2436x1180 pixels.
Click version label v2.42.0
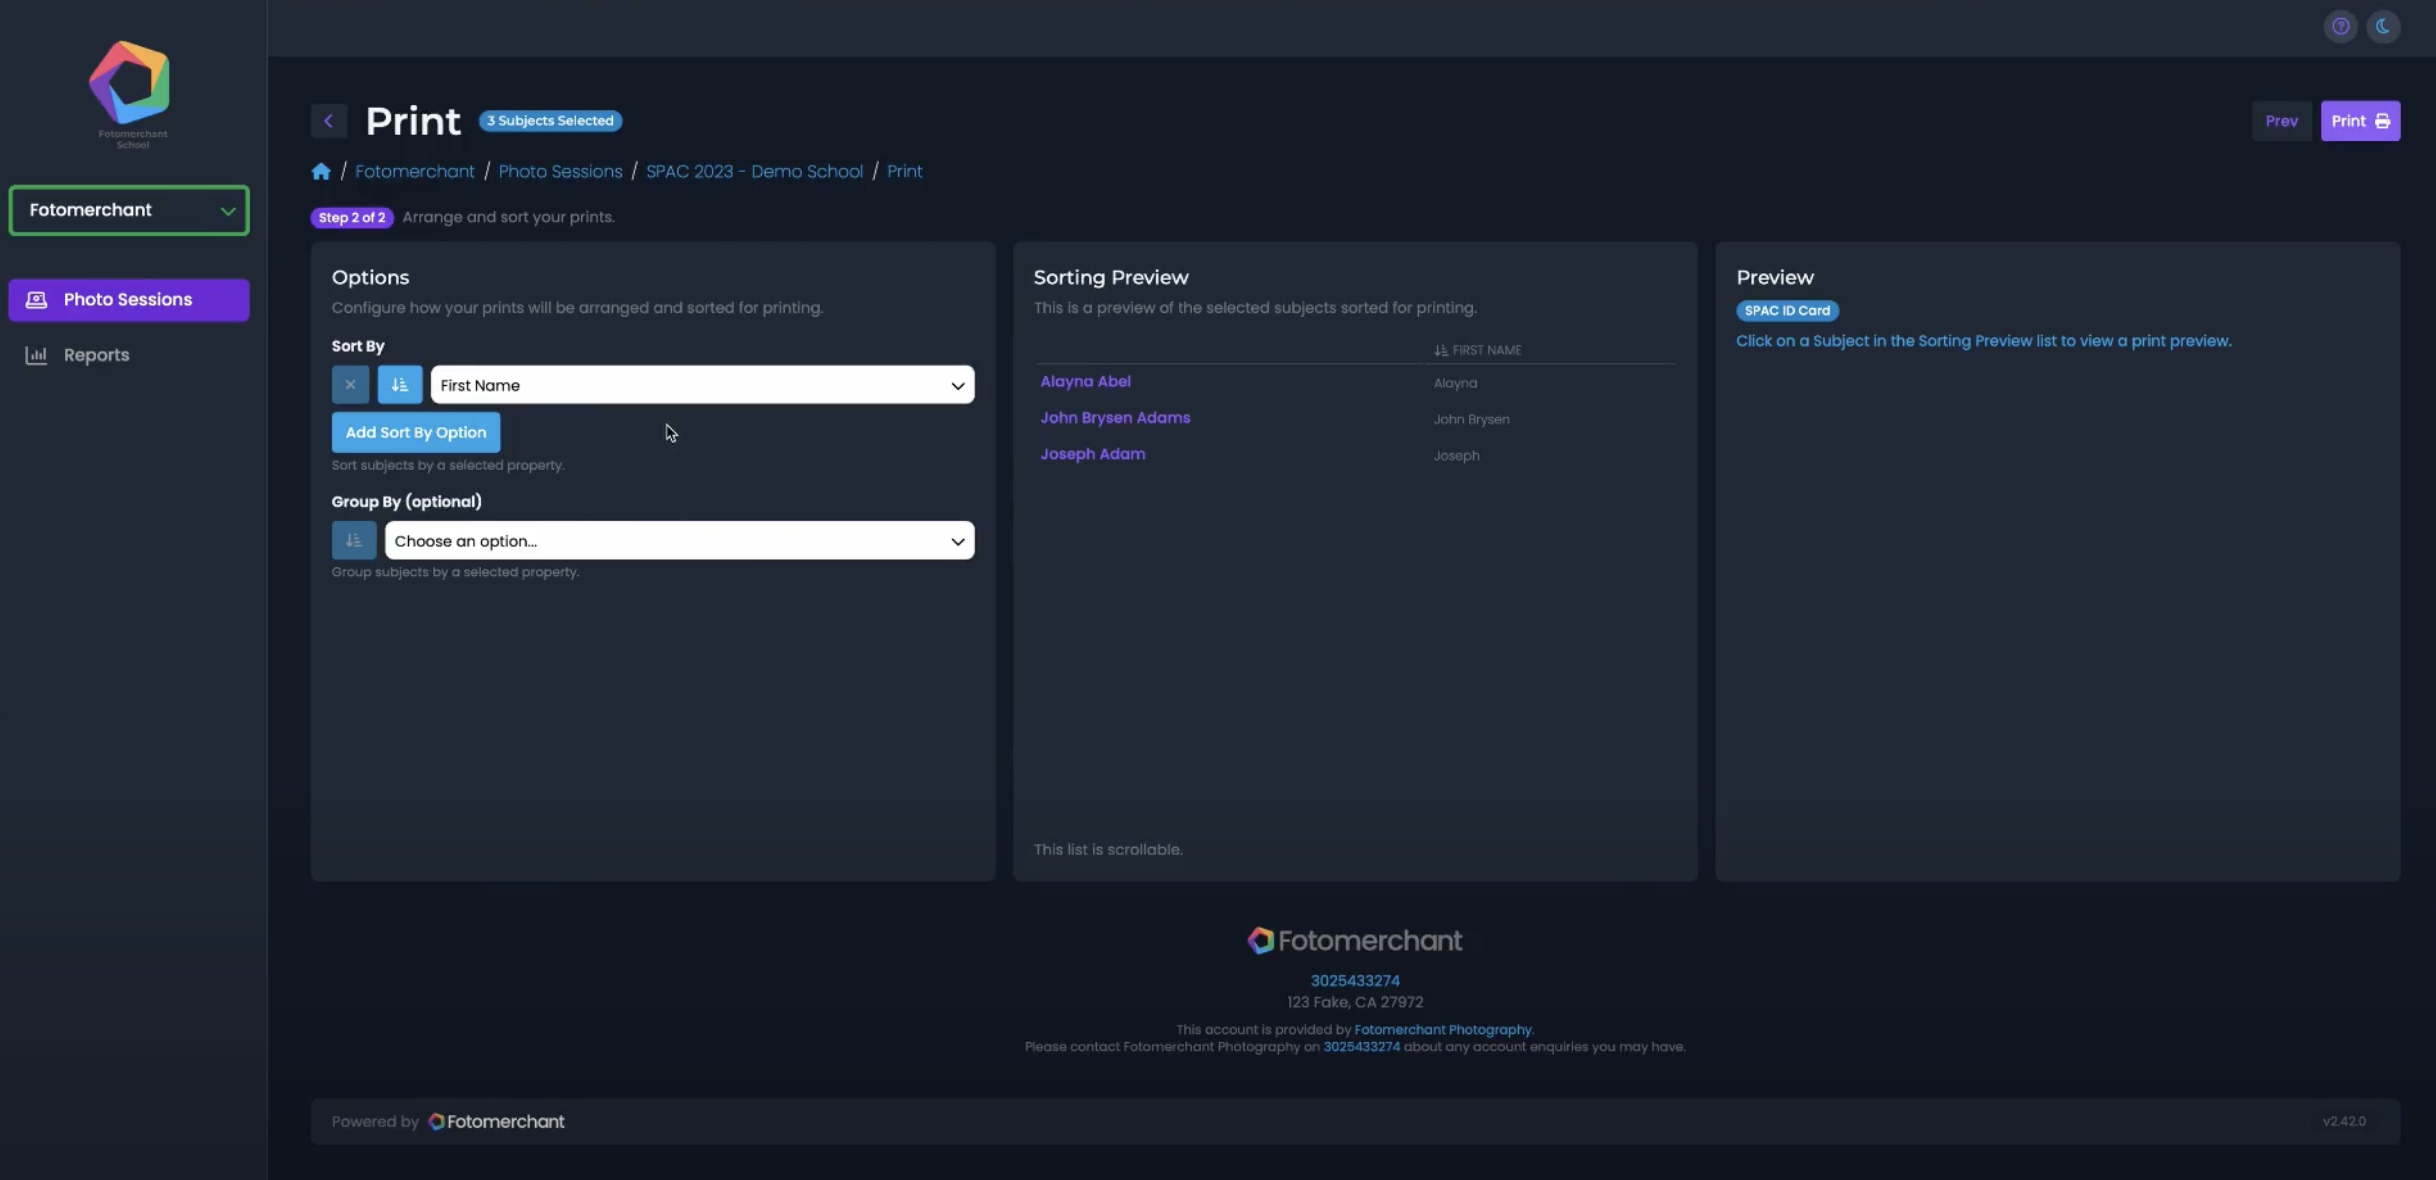point(2344,1122)
